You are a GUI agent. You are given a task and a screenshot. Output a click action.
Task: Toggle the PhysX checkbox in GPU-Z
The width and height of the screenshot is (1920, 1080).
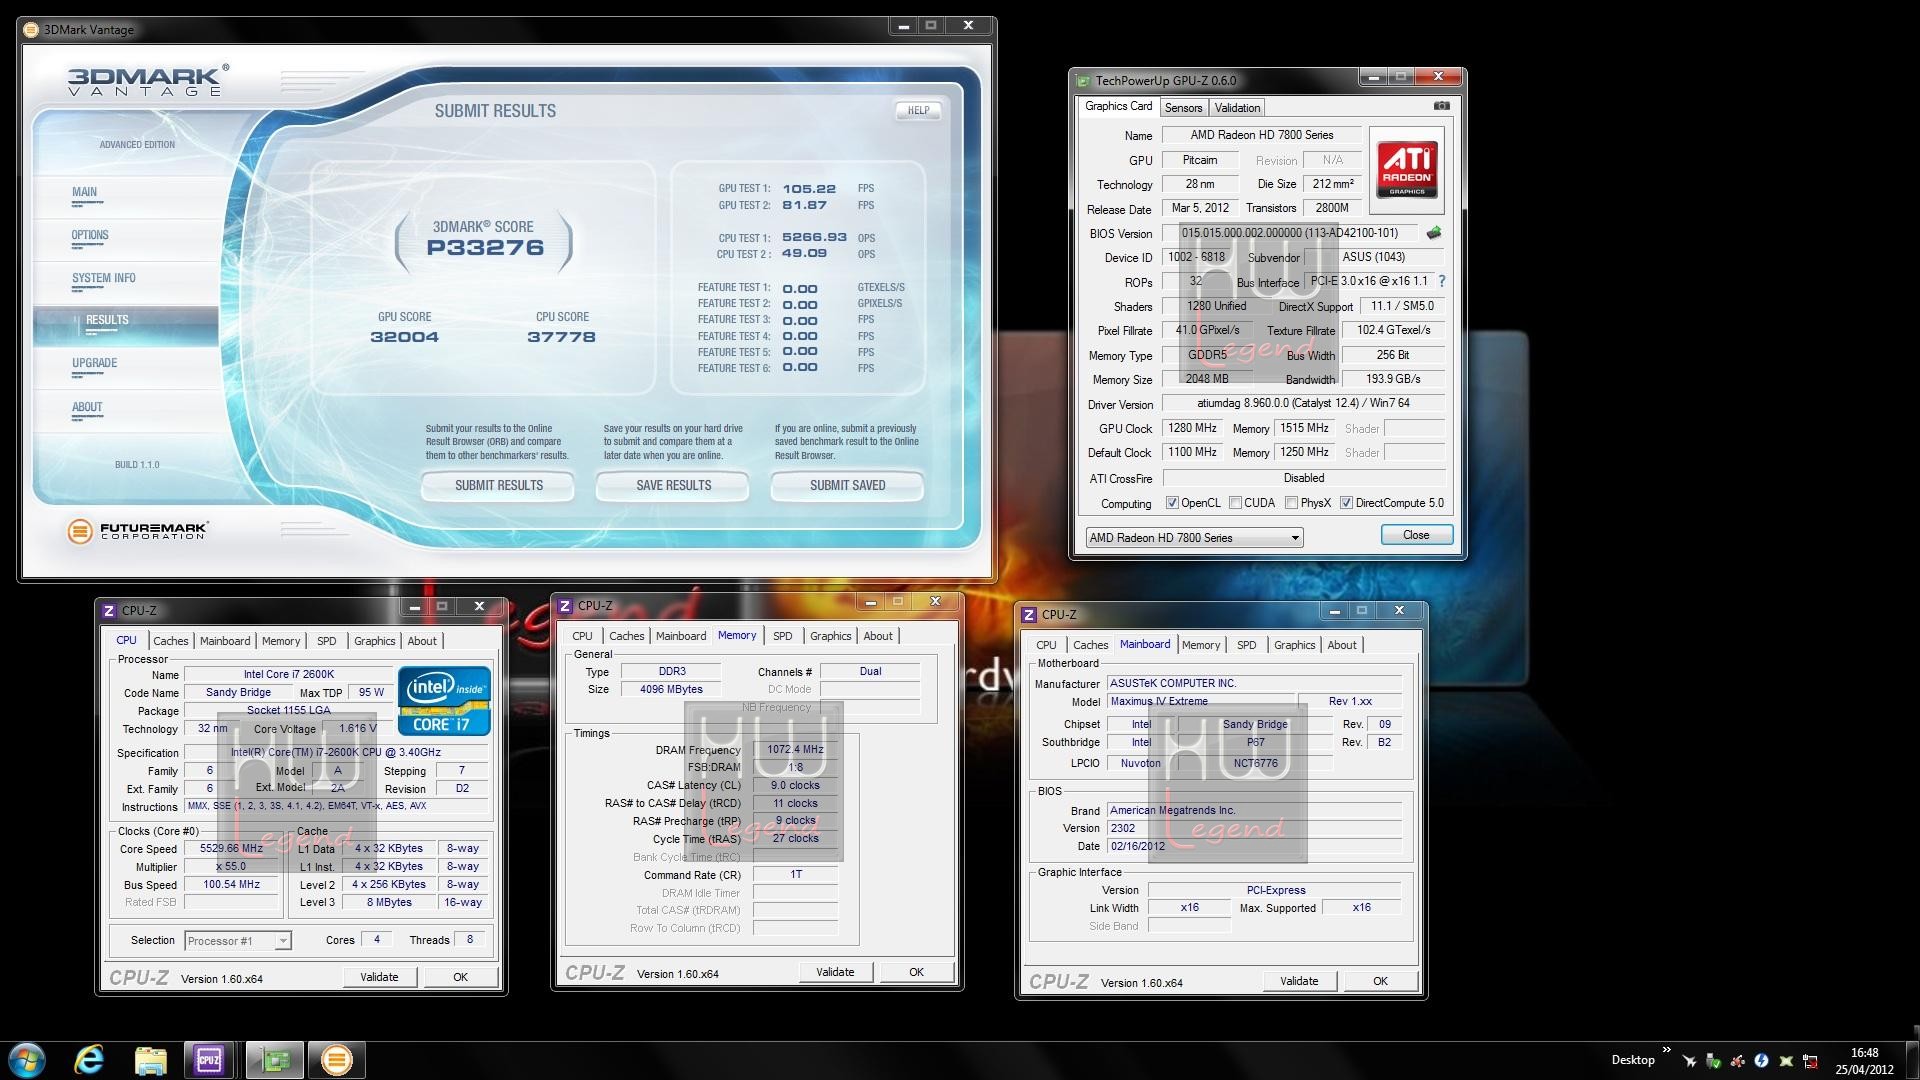[1292, 503]
